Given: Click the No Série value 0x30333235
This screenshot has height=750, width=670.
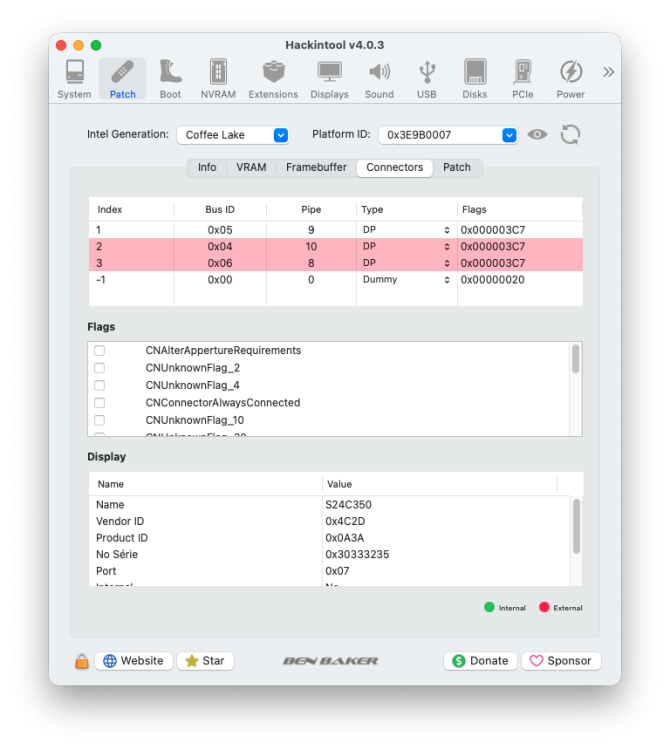Looking at the screenshot, I should tap(357, 554).
